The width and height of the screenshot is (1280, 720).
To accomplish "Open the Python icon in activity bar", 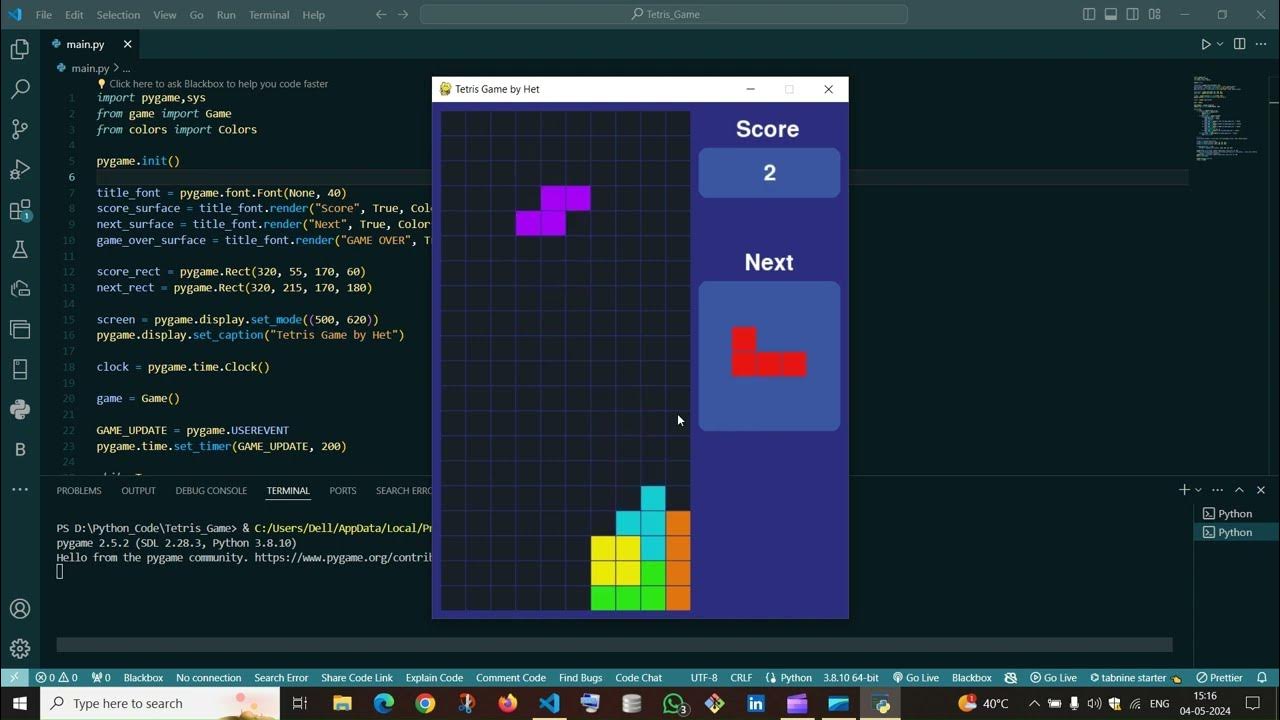I will 20,409.
